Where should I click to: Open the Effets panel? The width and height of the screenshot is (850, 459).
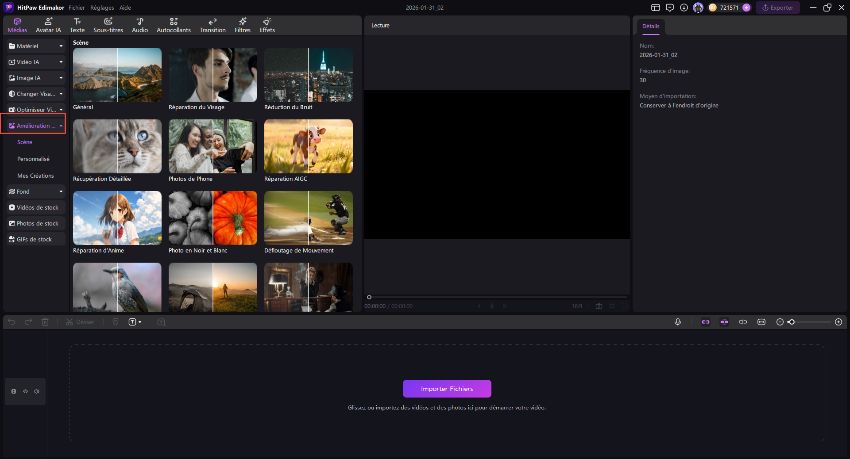(267, 24)
